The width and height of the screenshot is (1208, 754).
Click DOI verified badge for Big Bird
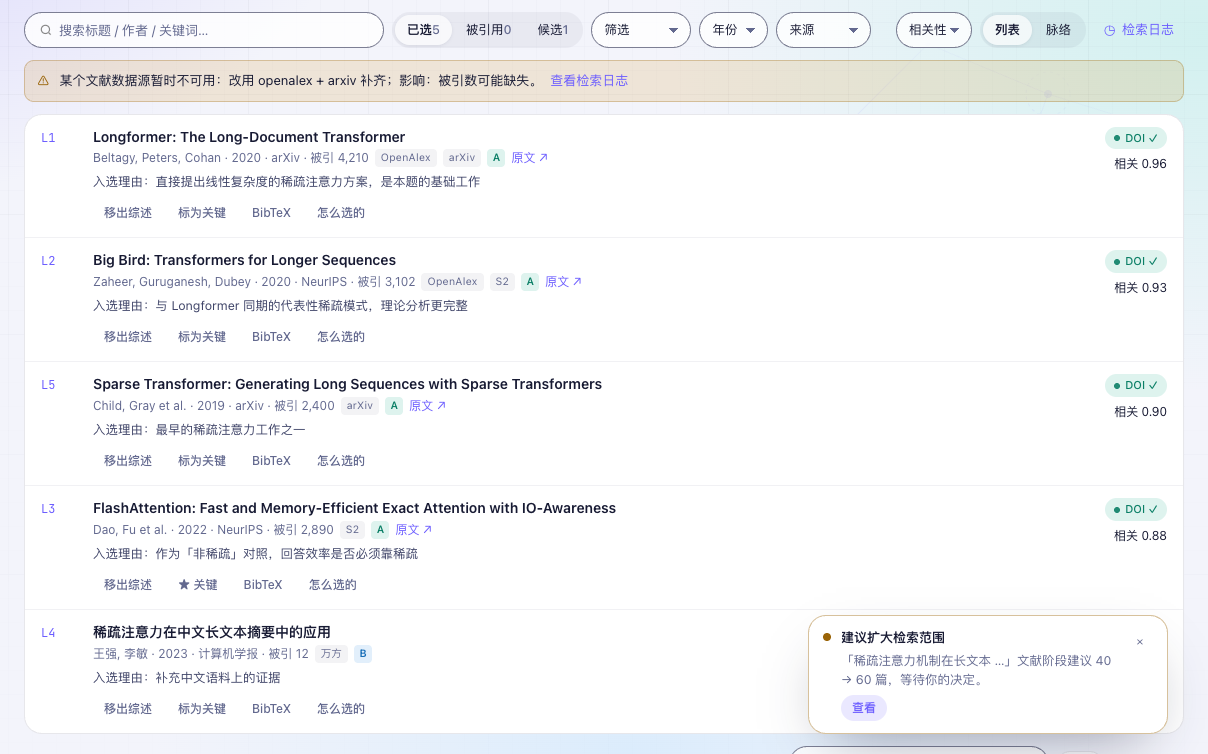coord(1136,262)
